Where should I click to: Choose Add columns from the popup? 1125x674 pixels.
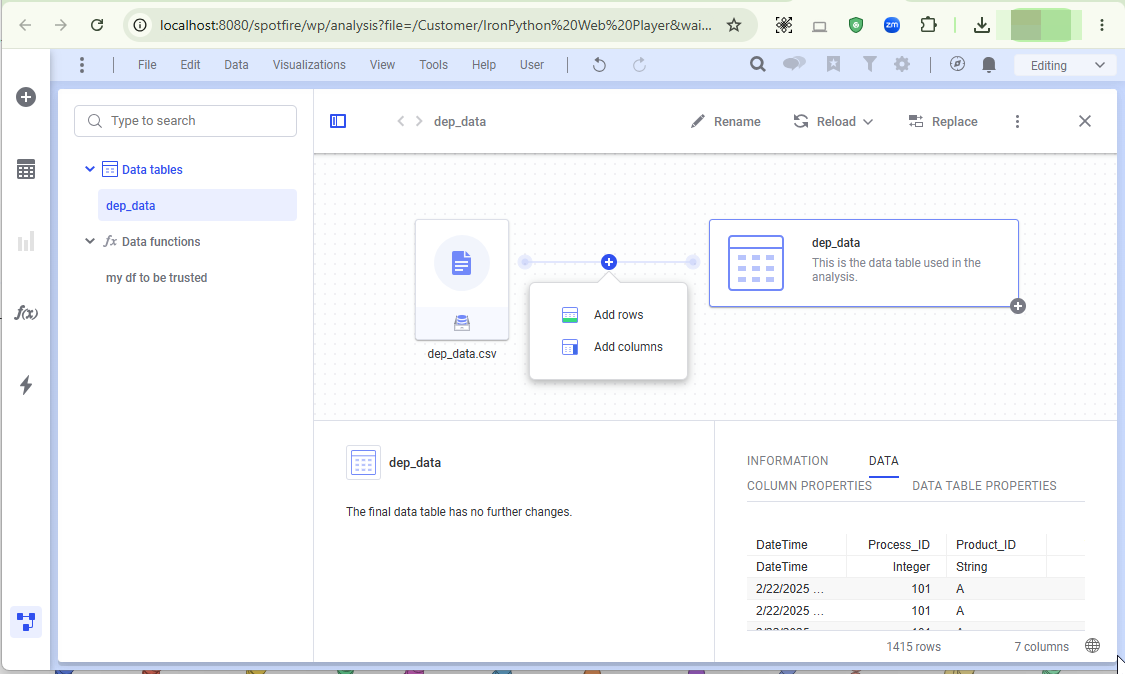pyautogui.click(x=608, y=347)
